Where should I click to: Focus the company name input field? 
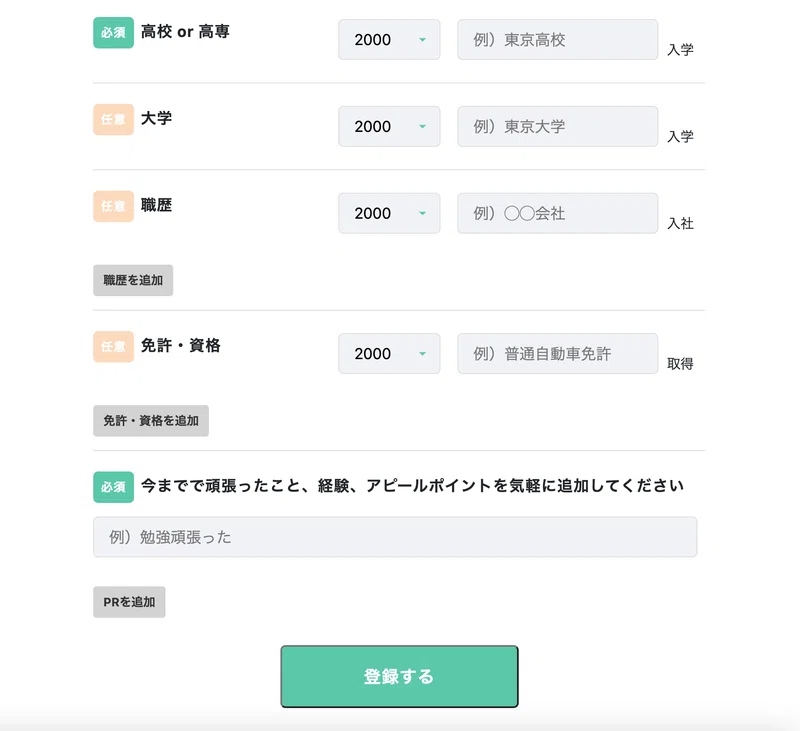pos(558,213)
